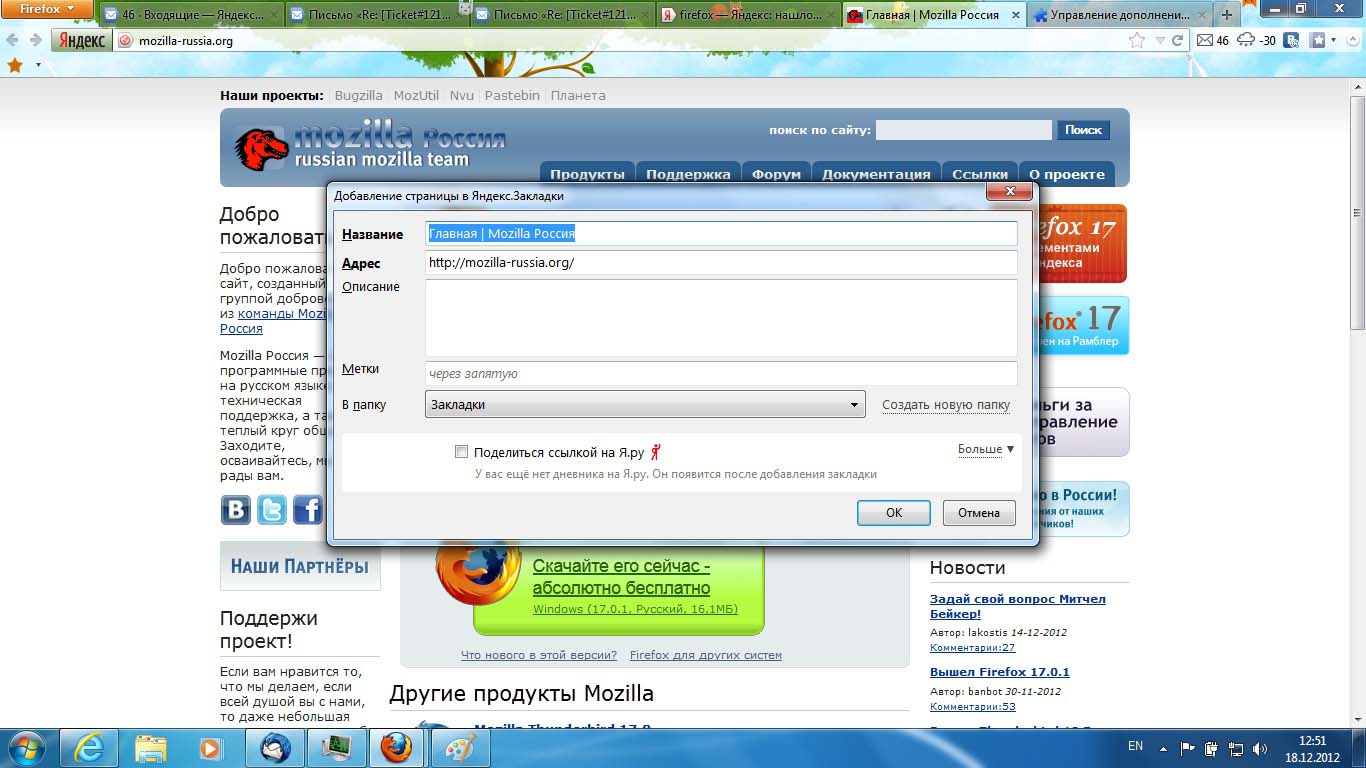Open Windows Explorer from the taskbar
The image size is (1366, 768).
click(x=151, y=747)
